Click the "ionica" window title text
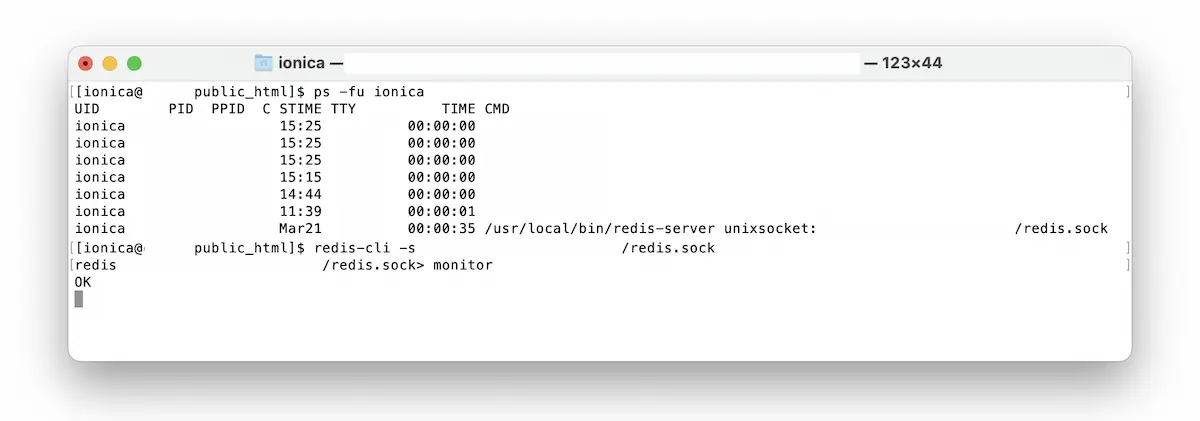The height and width of the screenshot is (421, 1200). tap(301, 63)
